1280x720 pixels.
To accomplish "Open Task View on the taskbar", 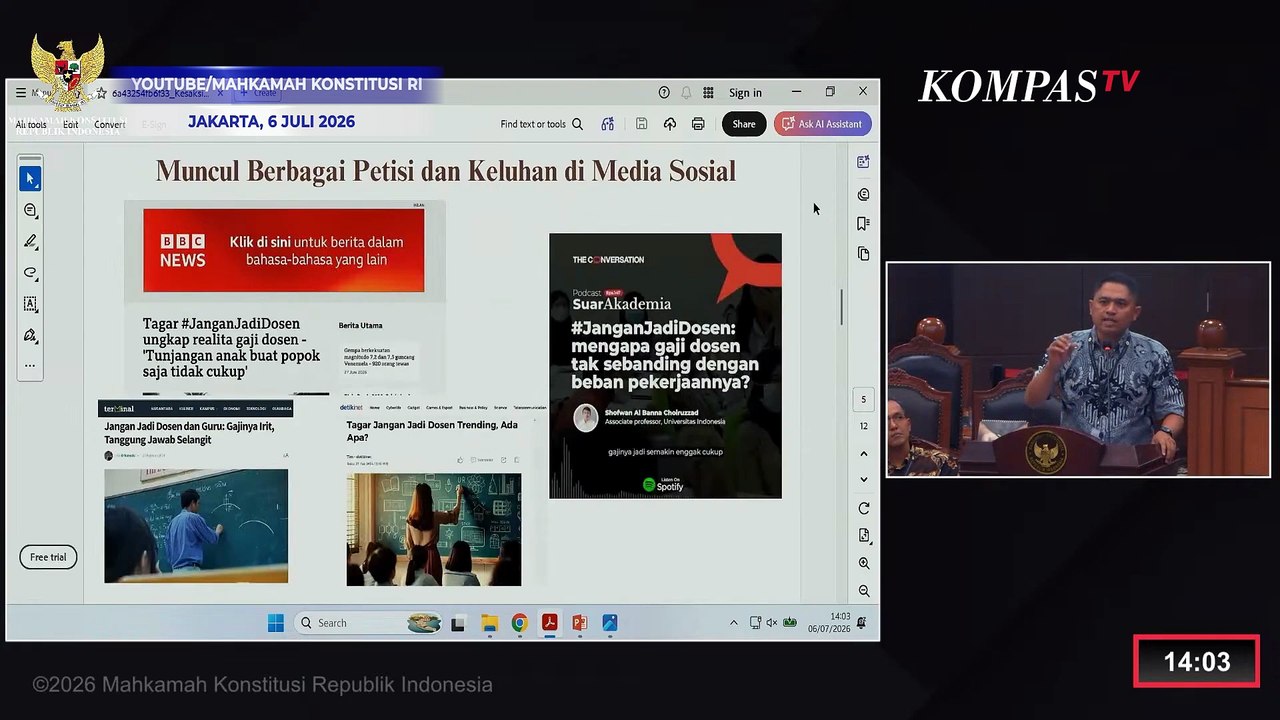I will [x=458, y=623].
